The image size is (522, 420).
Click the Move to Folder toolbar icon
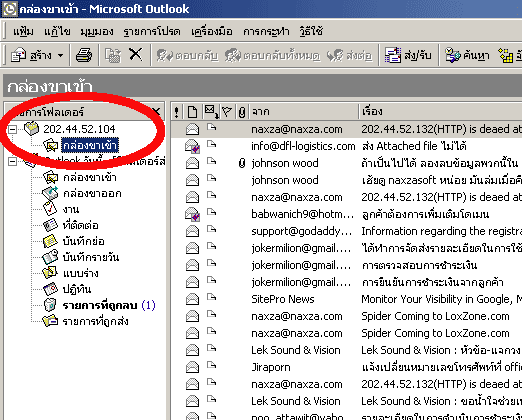[x=113, y=55]
